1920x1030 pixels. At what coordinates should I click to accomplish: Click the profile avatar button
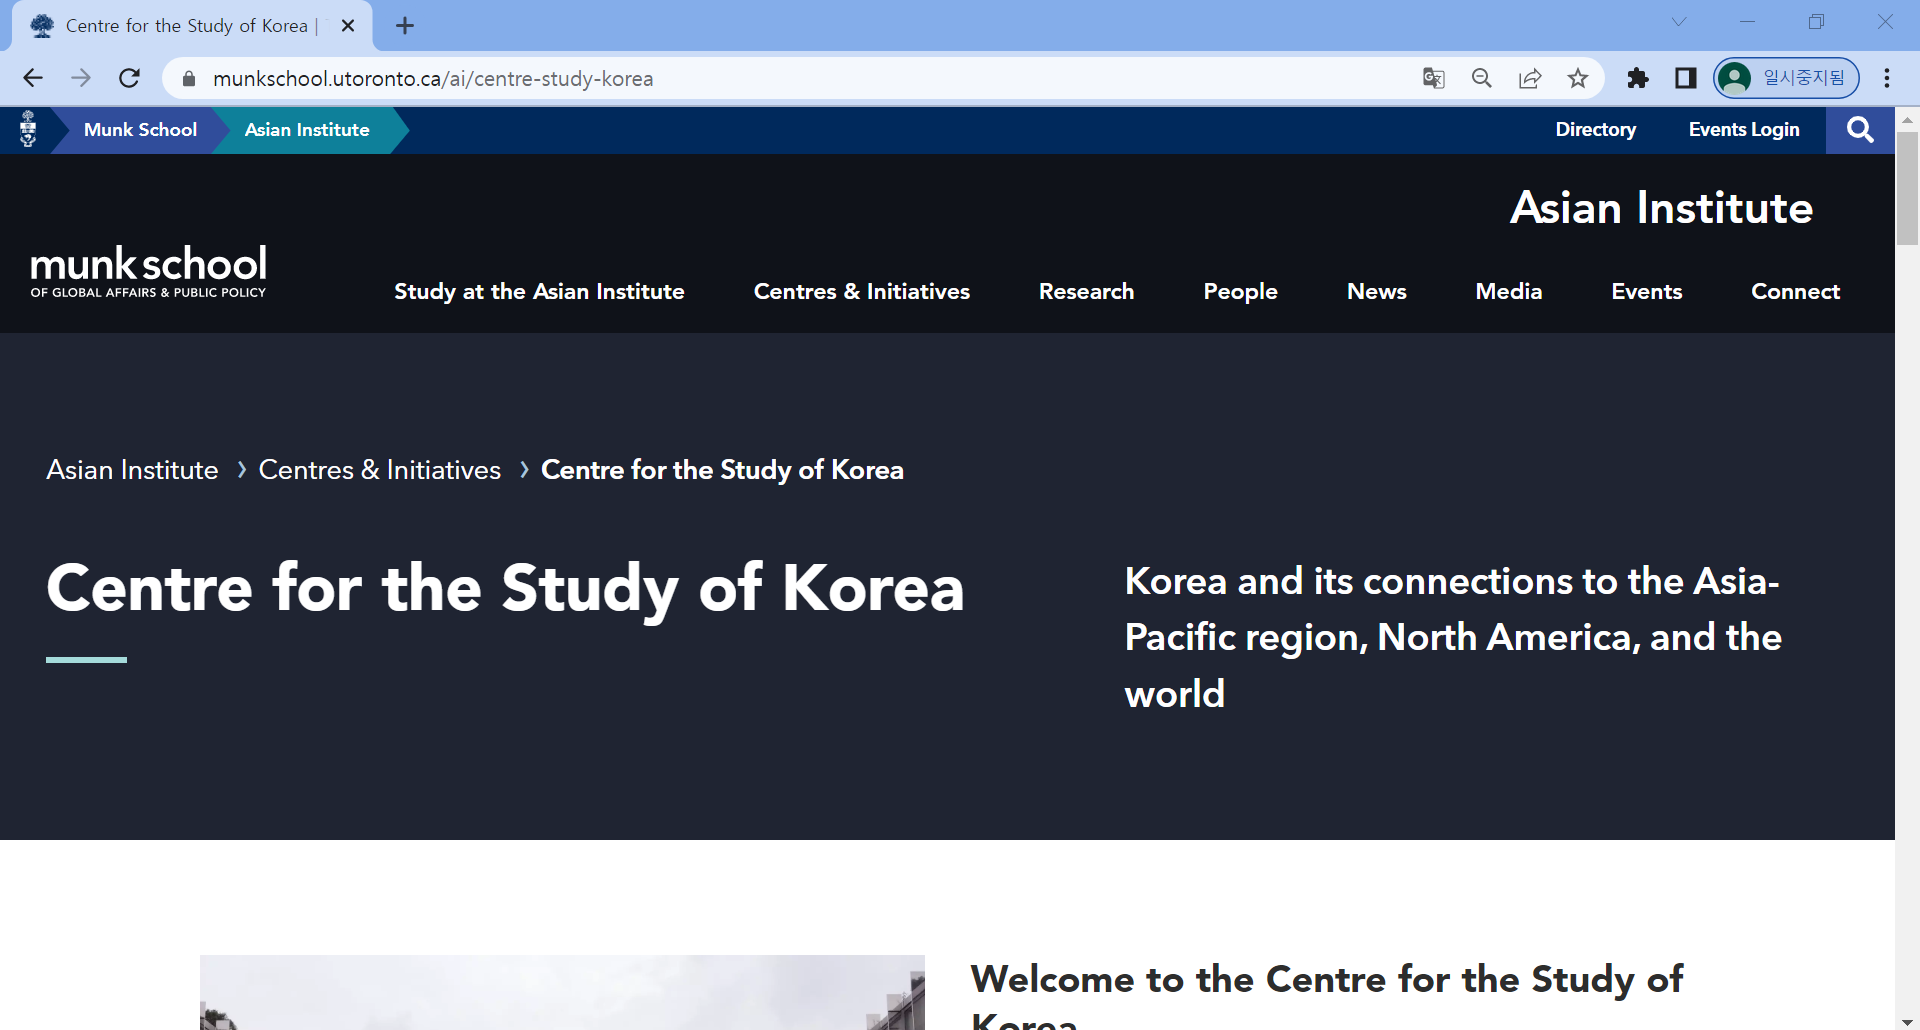pos(1786,78)
